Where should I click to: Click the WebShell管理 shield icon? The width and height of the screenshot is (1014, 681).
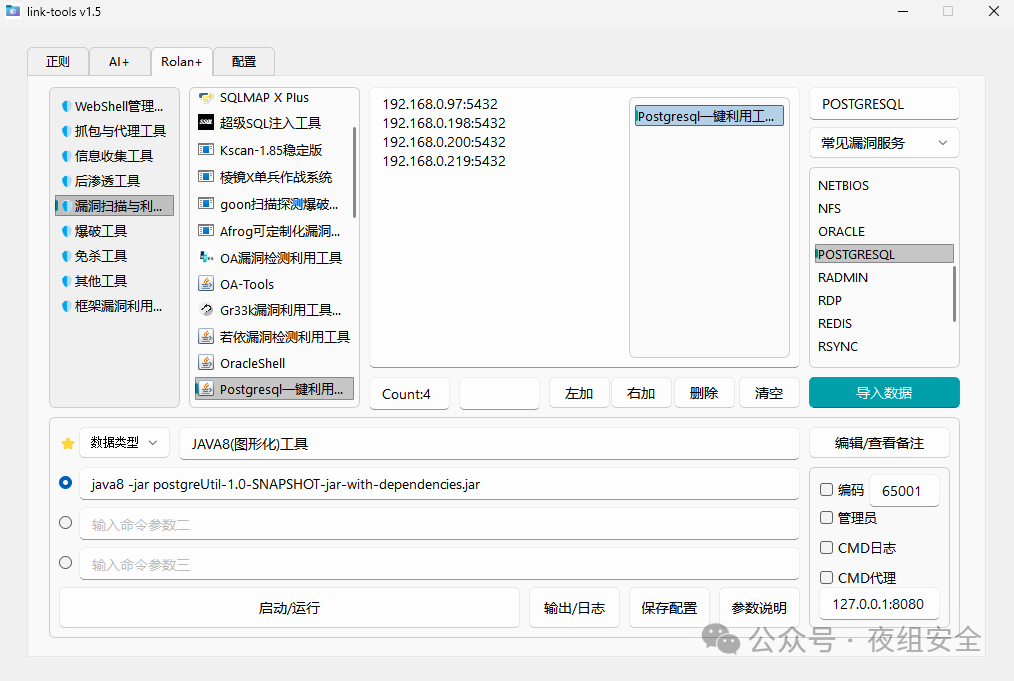[x=65, y=106]
